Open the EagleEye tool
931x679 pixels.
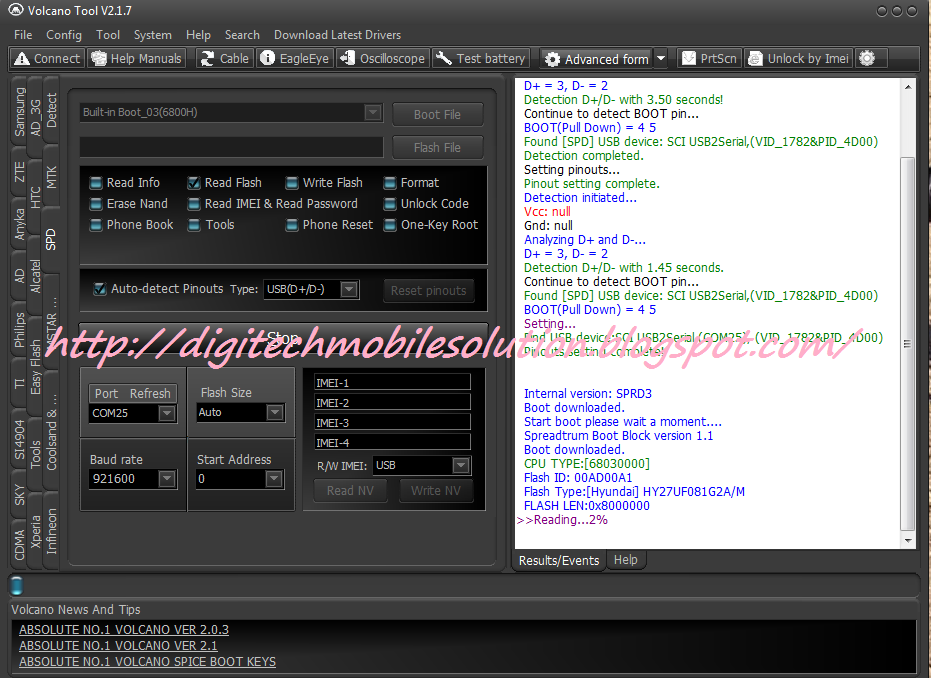294,58
